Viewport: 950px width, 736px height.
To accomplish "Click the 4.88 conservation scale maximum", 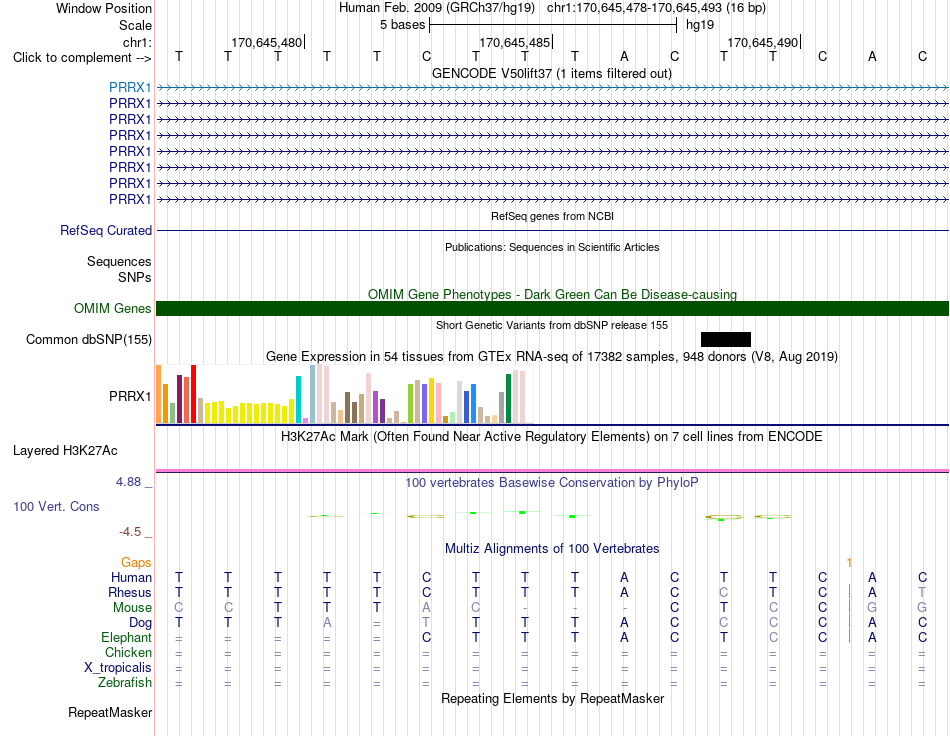I will 128,482.
